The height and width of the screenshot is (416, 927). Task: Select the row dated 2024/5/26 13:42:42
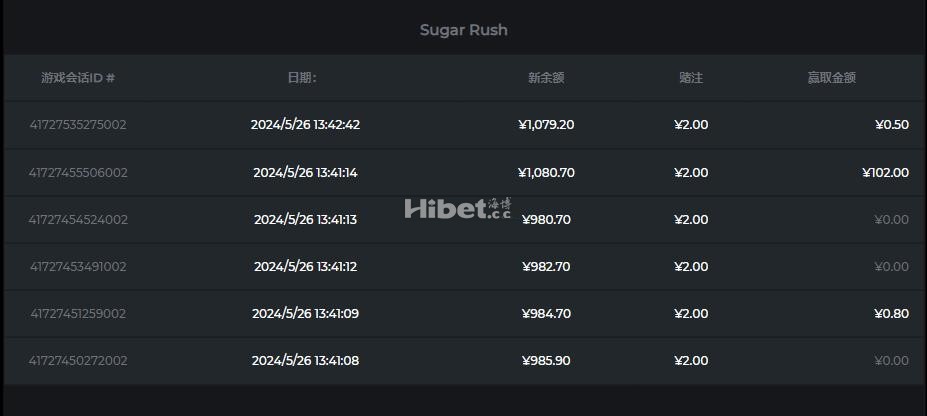(x=464, y=125)
